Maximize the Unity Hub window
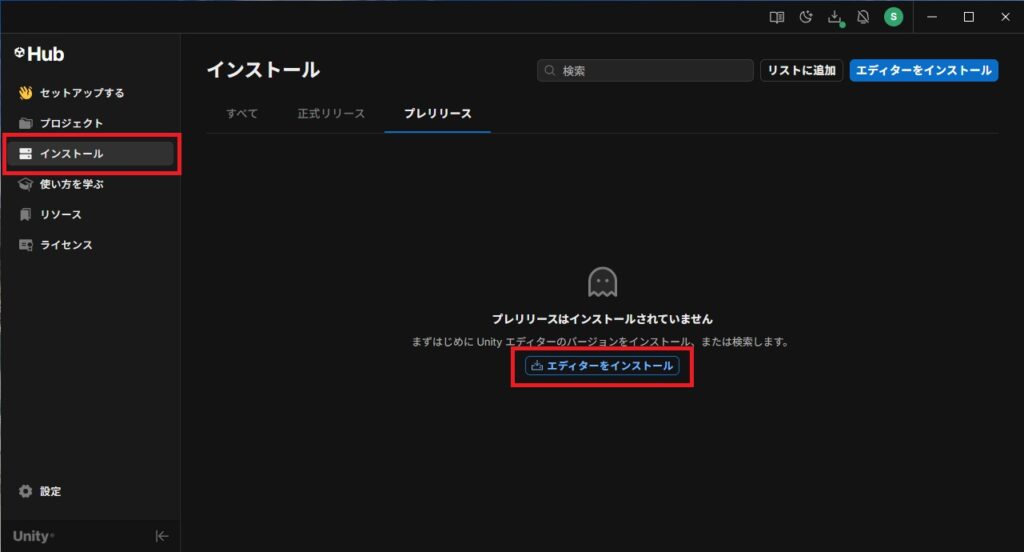This screenshot has width=1024, height=552. click(968, 17)
